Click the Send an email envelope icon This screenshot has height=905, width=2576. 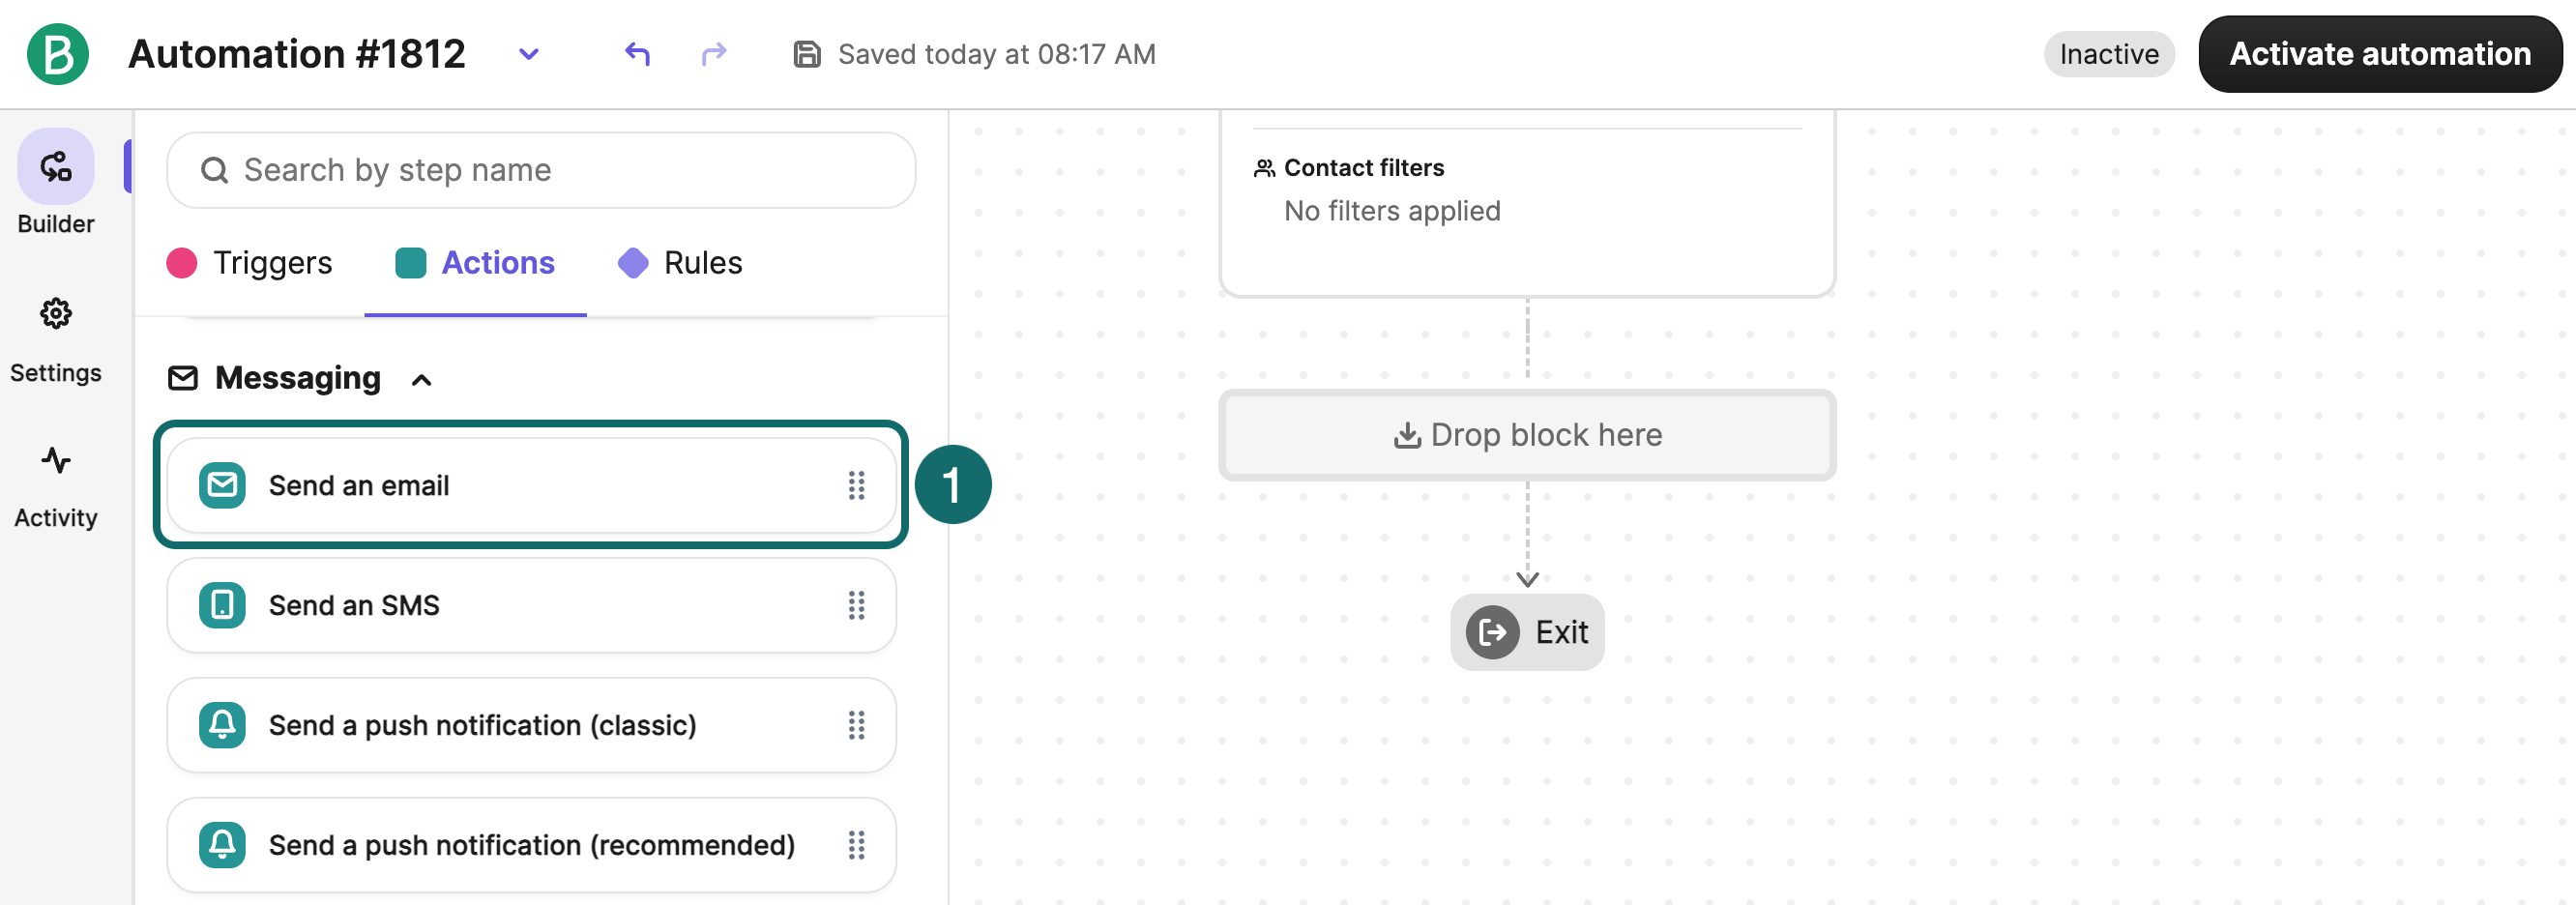(x=222, y=486)
